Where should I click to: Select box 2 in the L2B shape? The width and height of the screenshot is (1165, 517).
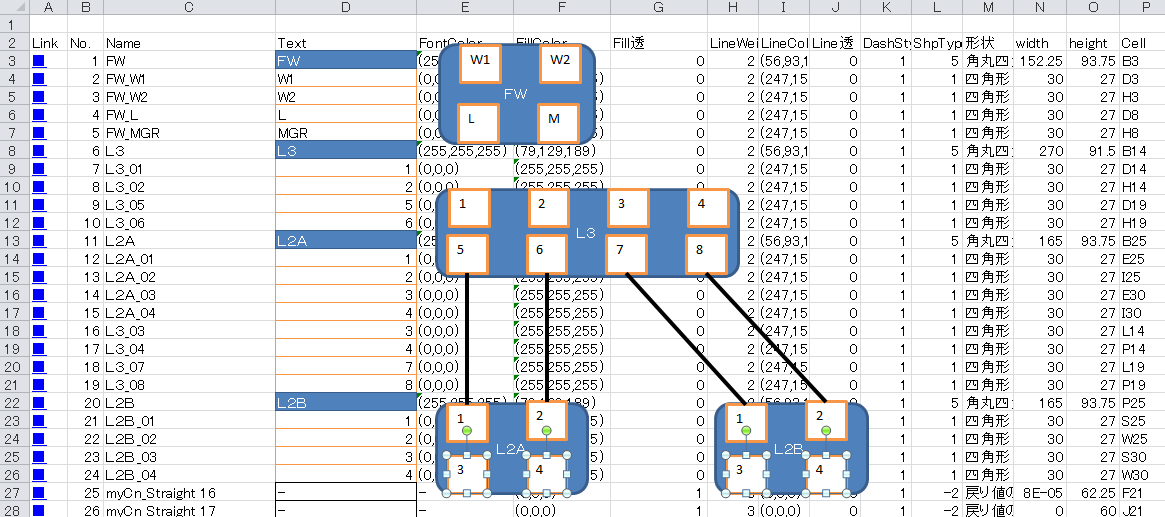coord(826,421)
